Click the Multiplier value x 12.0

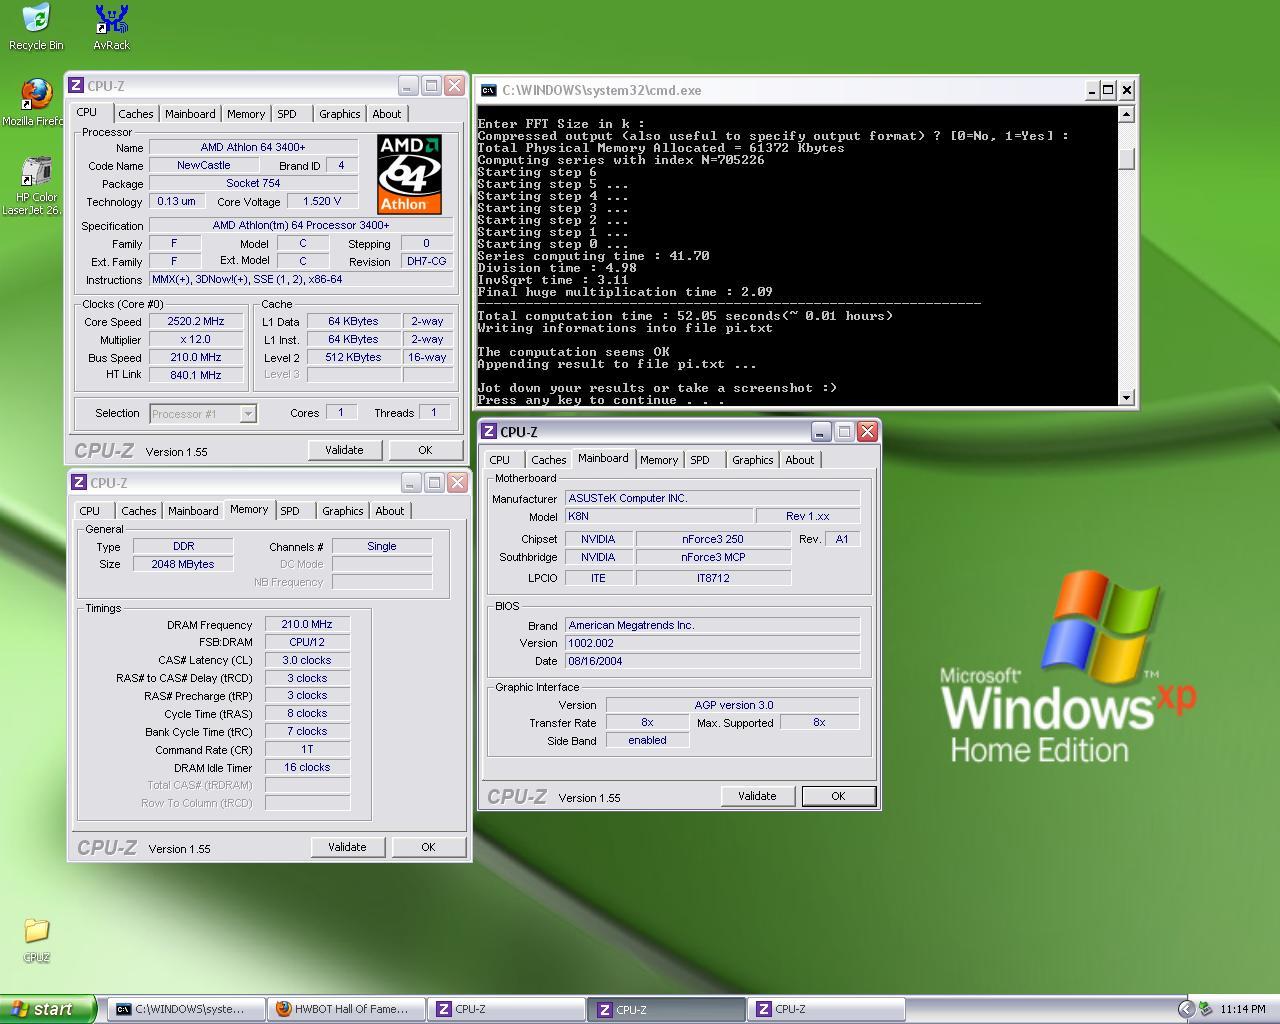click(197, 340)
